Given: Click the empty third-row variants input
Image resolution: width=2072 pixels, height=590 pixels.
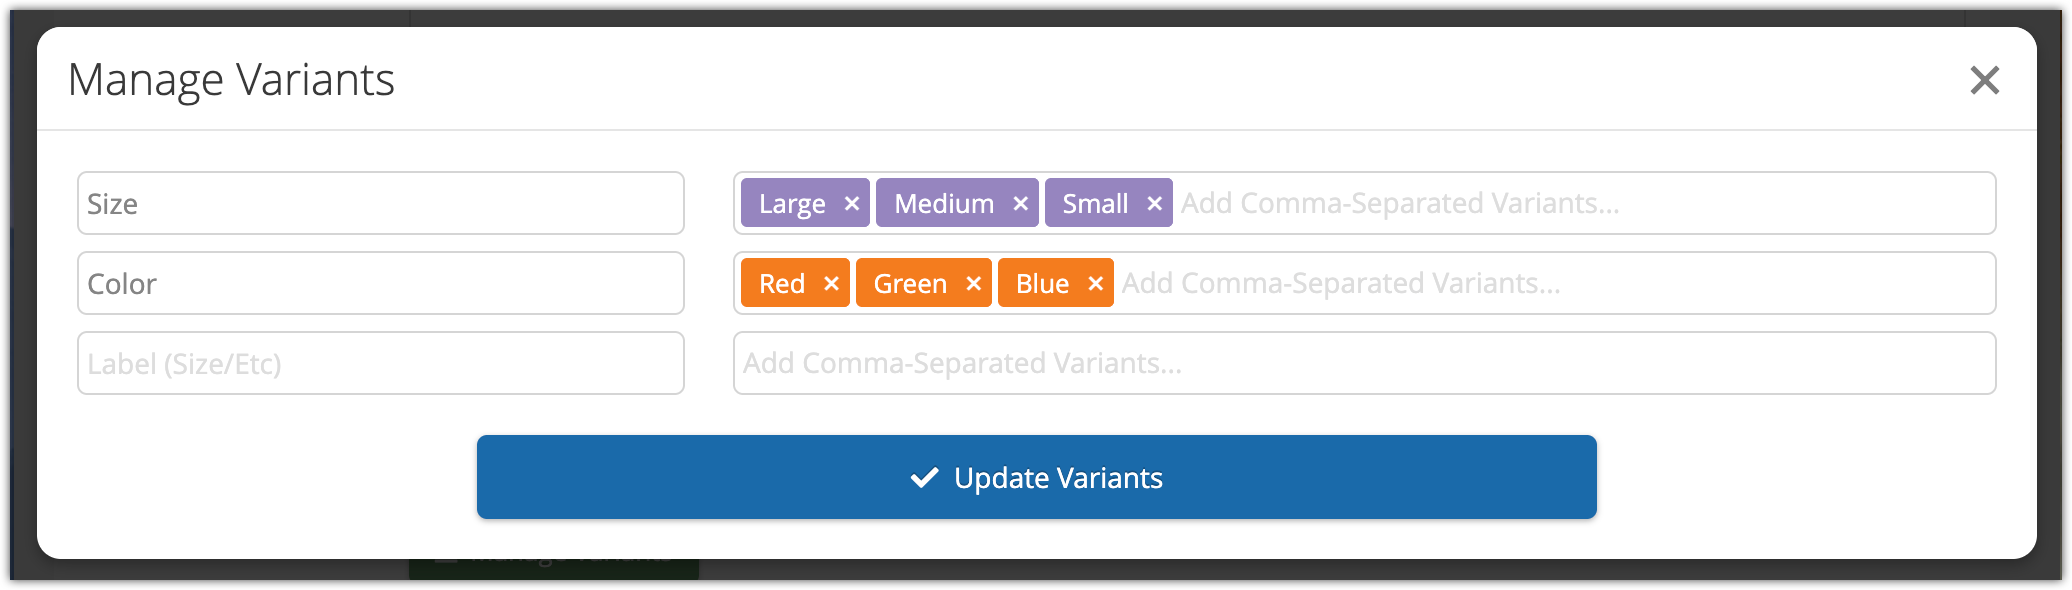Looking at the screenshot, I should click(1364, 364).
